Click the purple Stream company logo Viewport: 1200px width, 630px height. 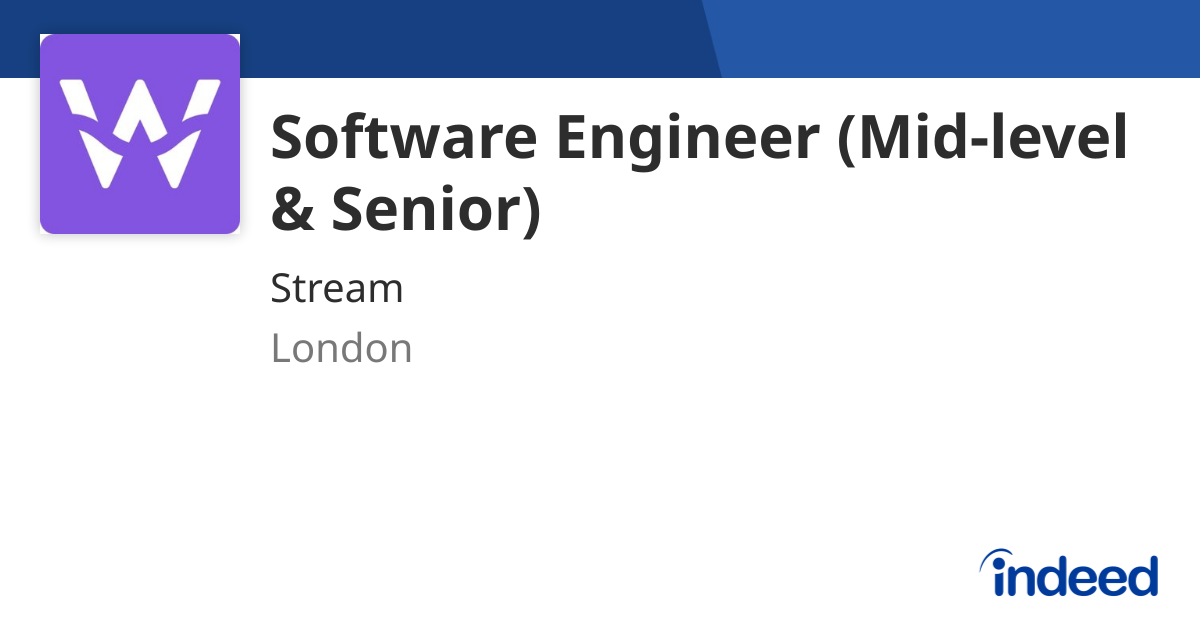coord(140,134)
